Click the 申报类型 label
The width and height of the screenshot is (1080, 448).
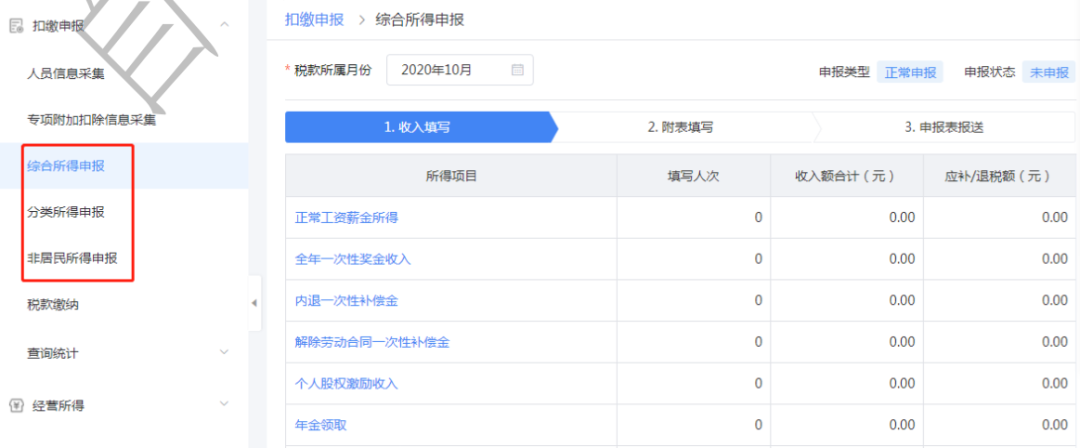844,72
